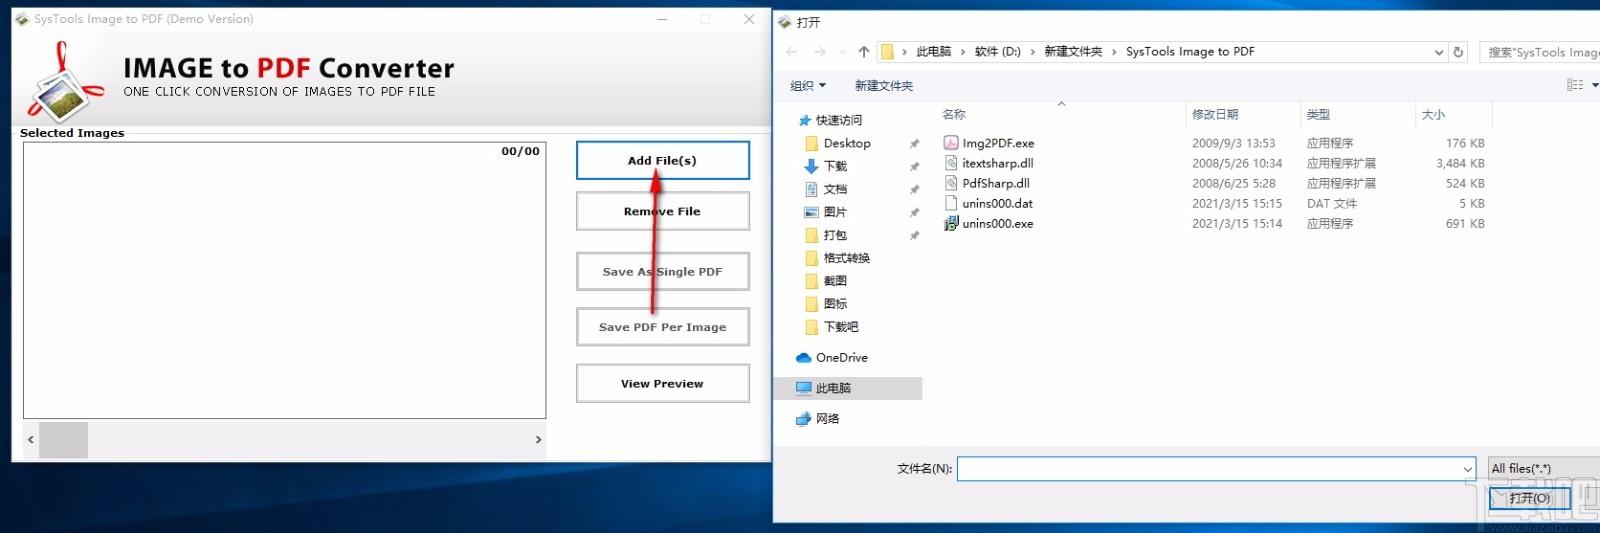This screenshot has width=1600, height=533.
Task: Choose Save PDF Per Image
Action: coord(662,327)
